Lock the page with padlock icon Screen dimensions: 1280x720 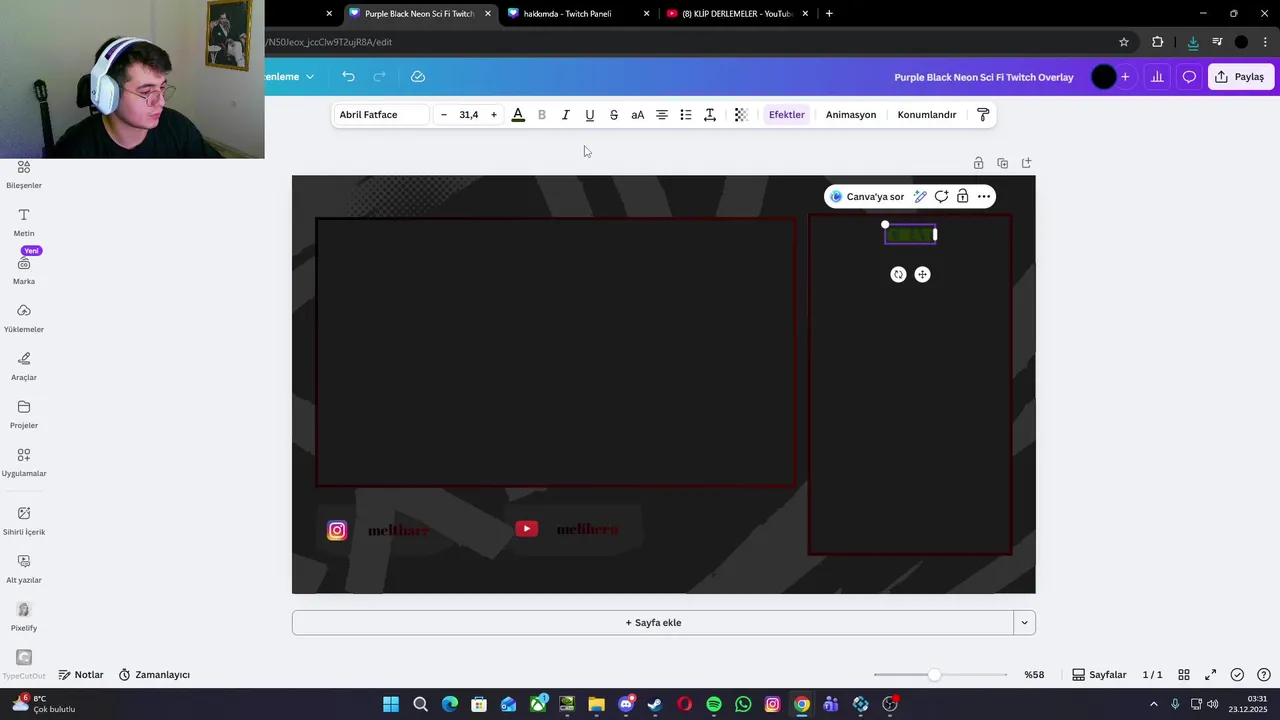978,163
